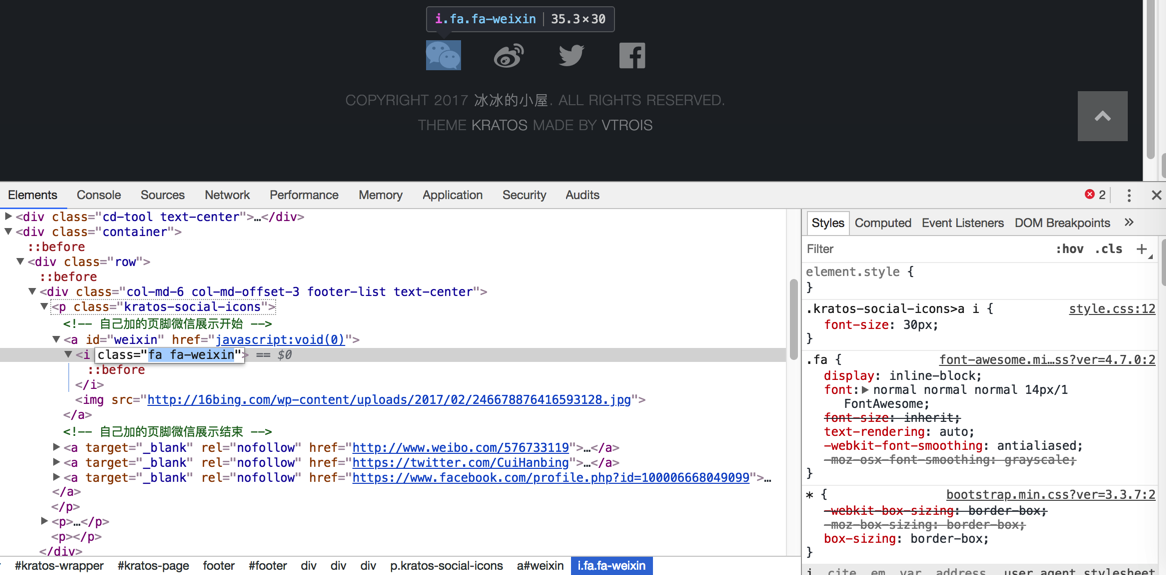This screenshot has height=575, width=1166.
Task: Open DevTools three-dot customize menu
Action: (x=1129, y=196)
